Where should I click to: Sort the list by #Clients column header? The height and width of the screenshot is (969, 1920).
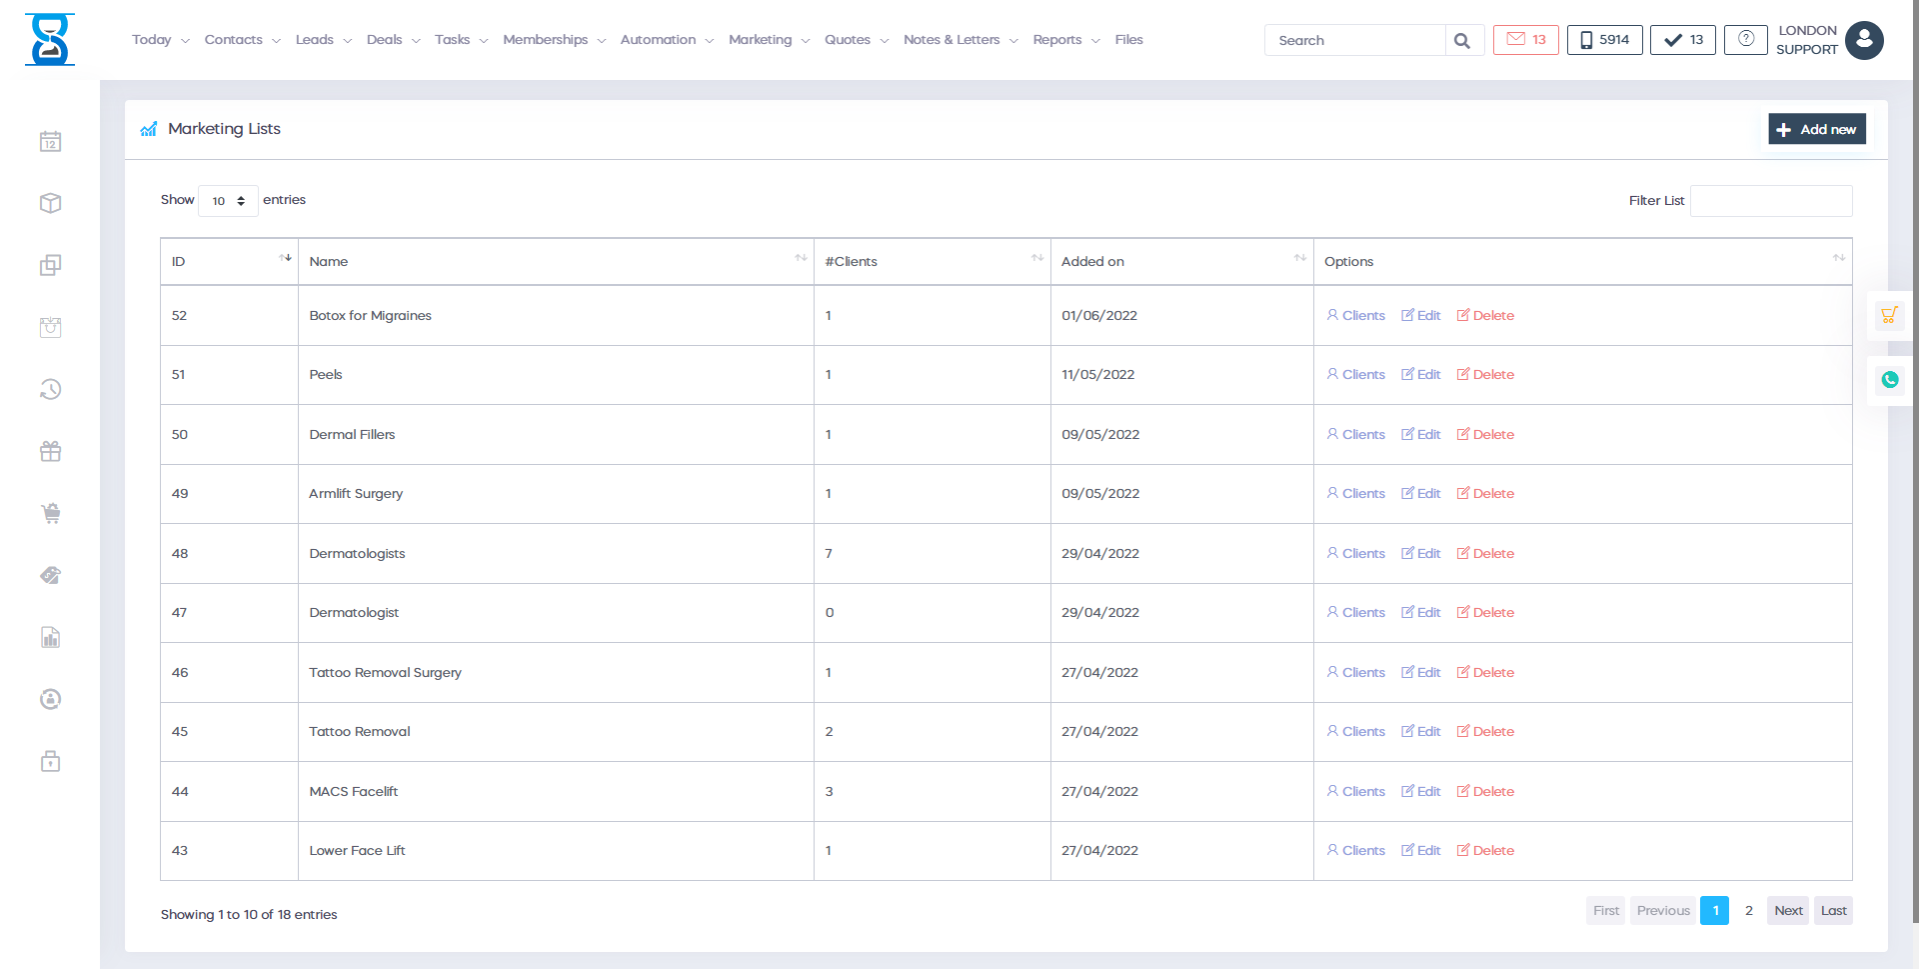coord(931,261)
